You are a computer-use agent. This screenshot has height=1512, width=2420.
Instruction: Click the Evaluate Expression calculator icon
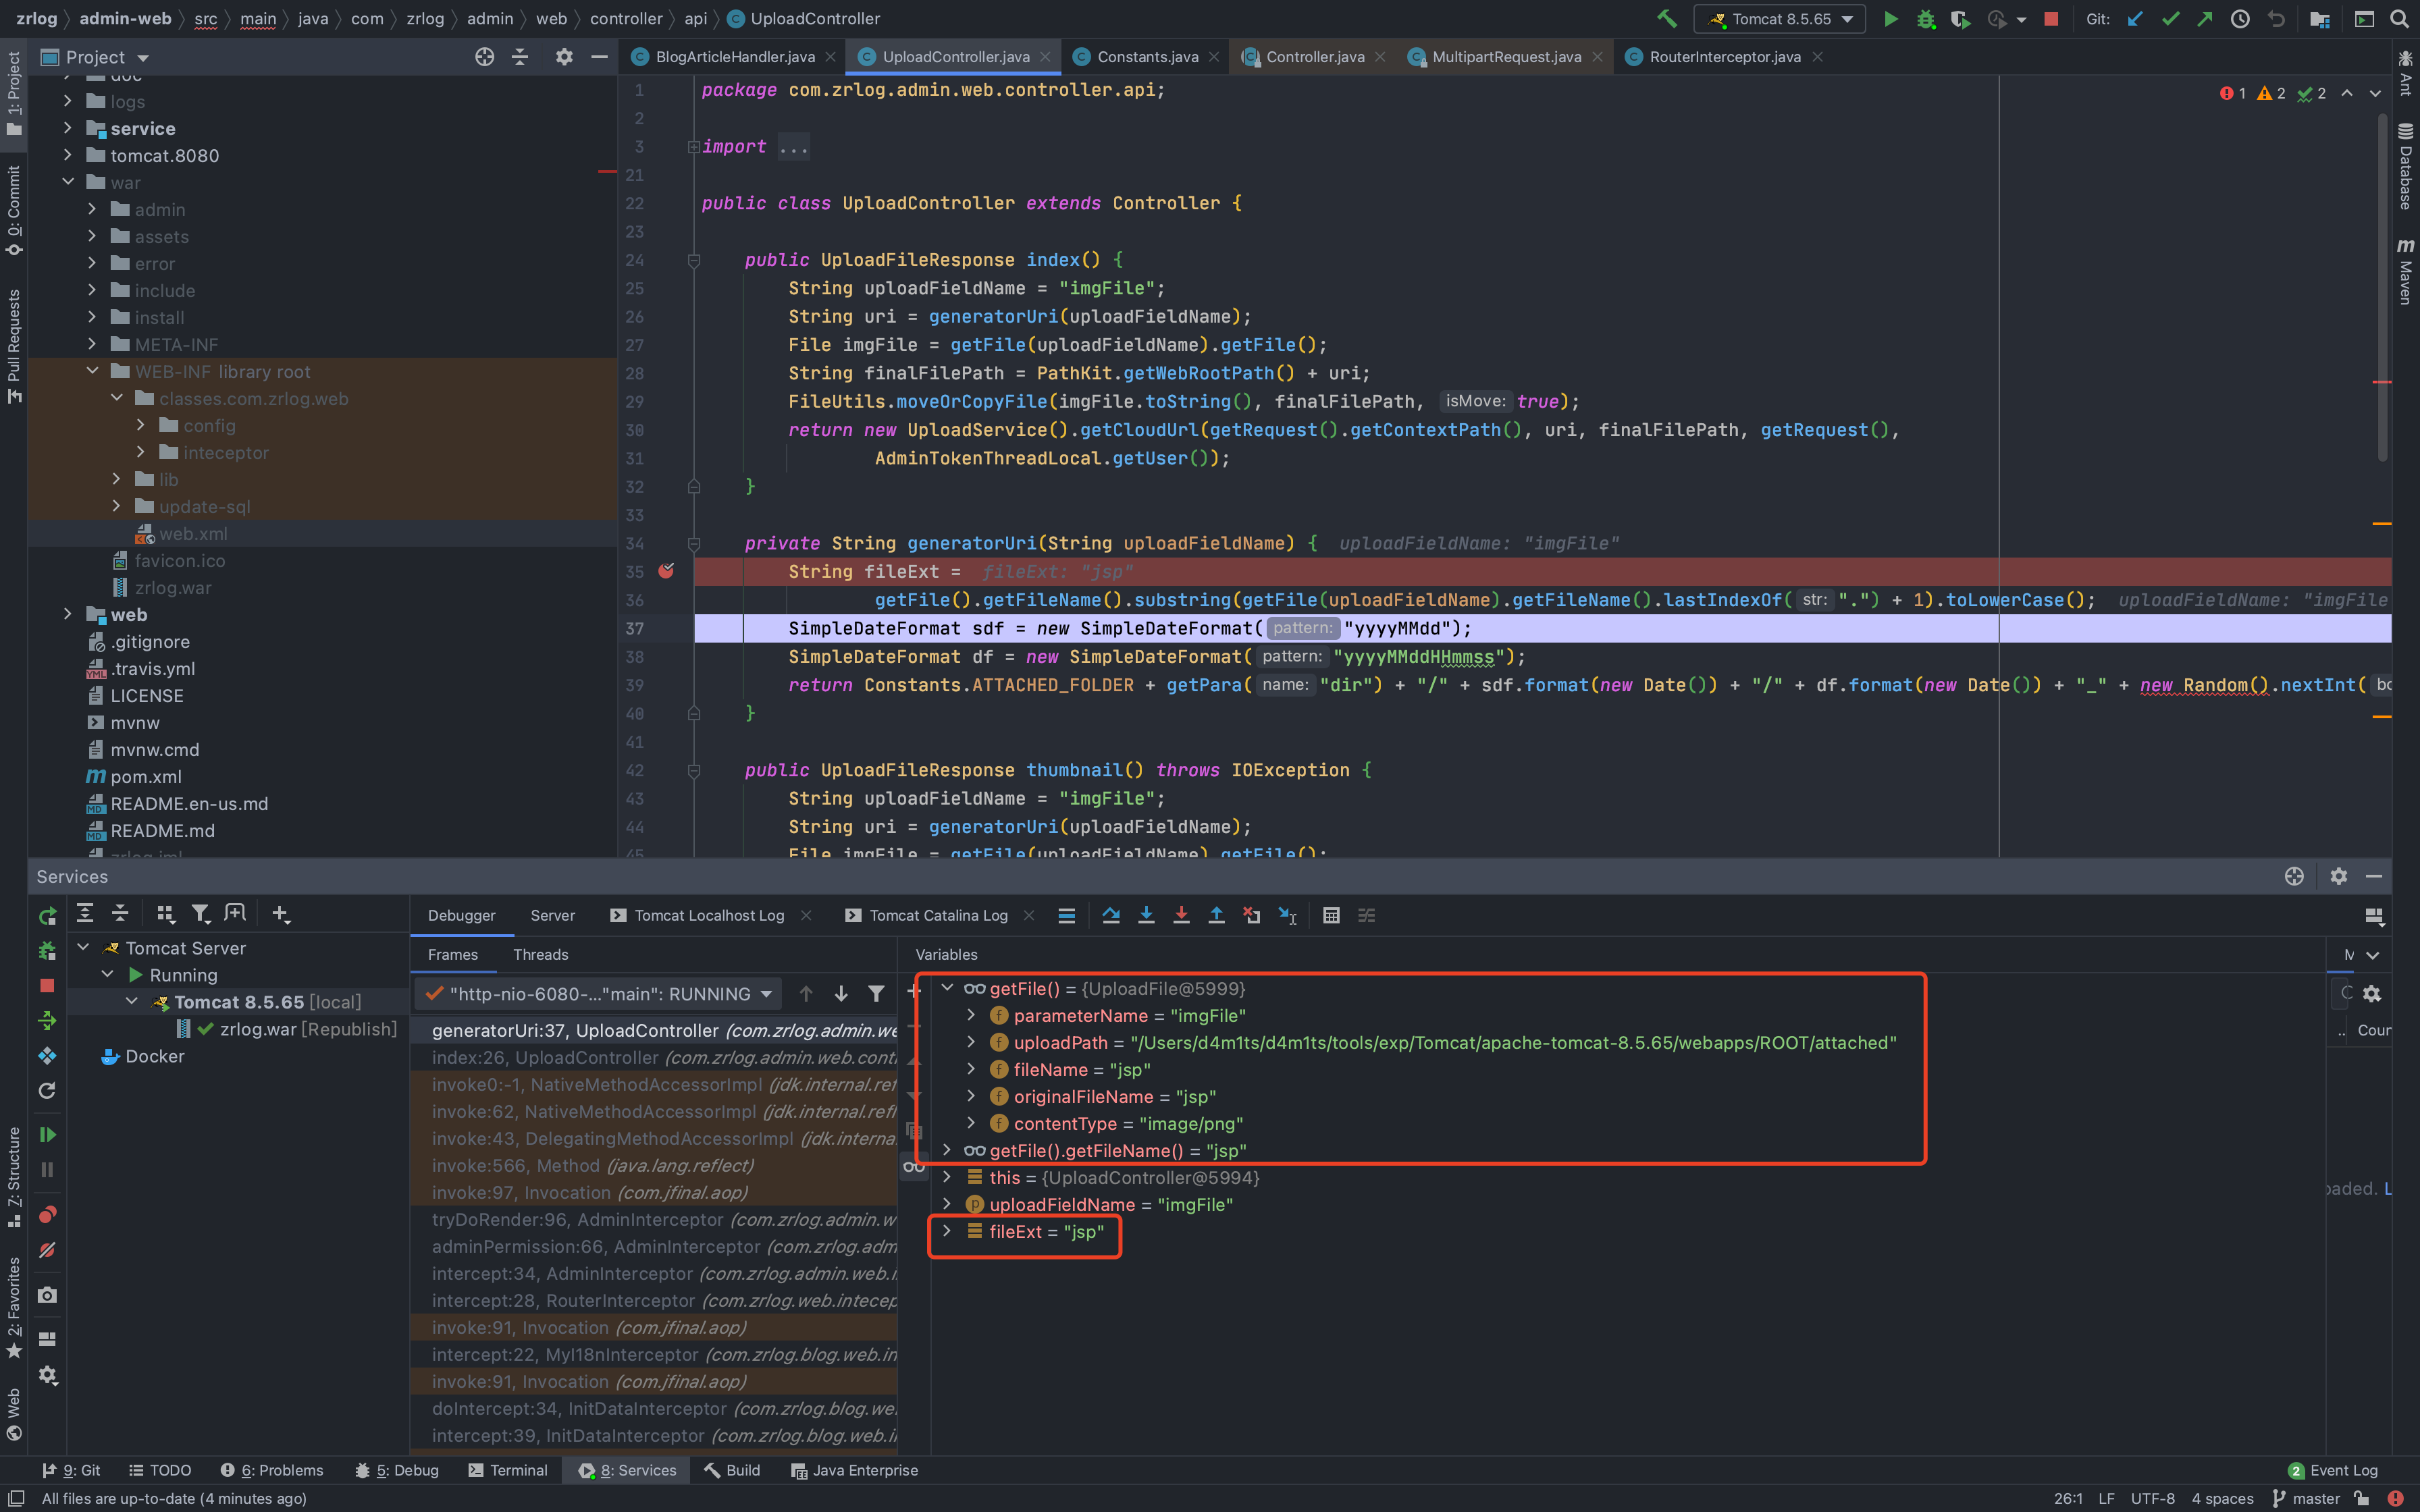point(1330,915)
